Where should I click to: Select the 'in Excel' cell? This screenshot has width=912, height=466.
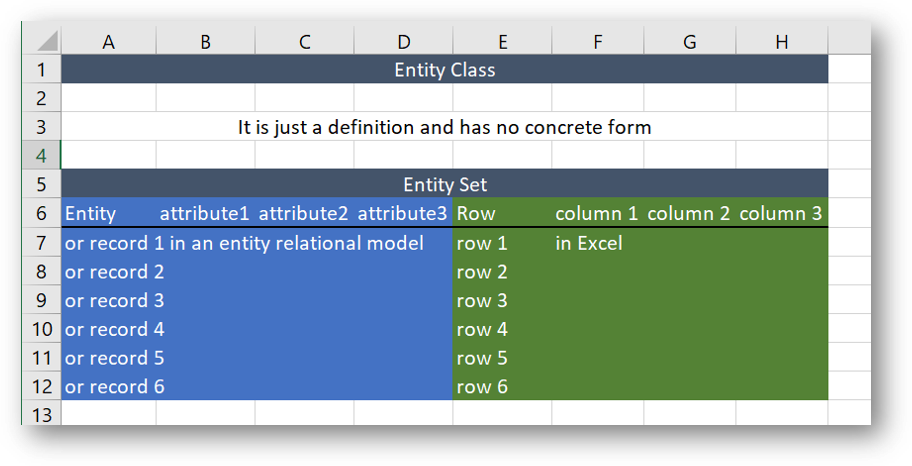[x=597, y=243]
